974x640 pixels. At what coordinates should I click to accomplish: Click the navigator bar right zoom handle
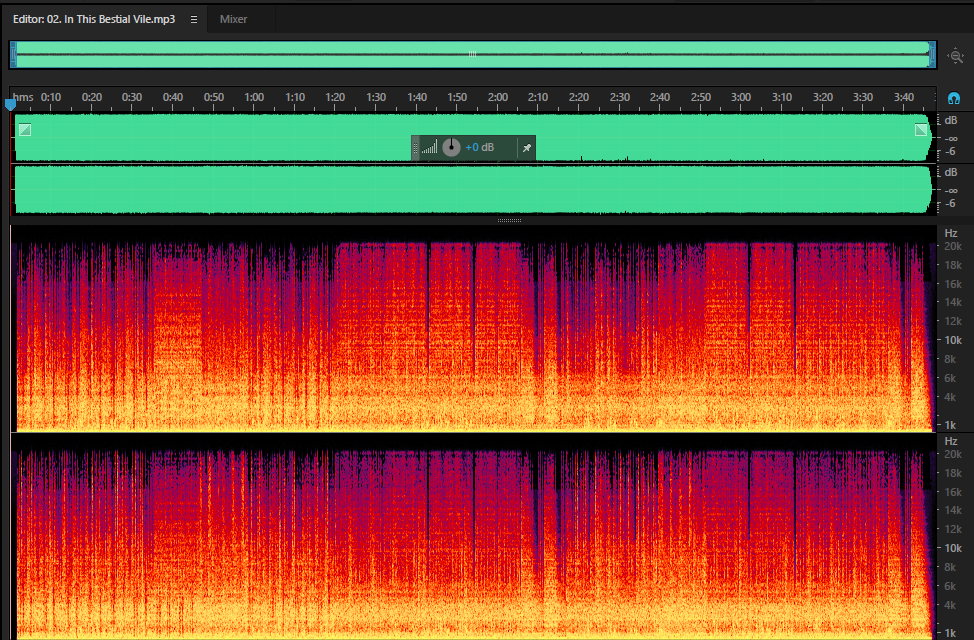click(932, 55)
